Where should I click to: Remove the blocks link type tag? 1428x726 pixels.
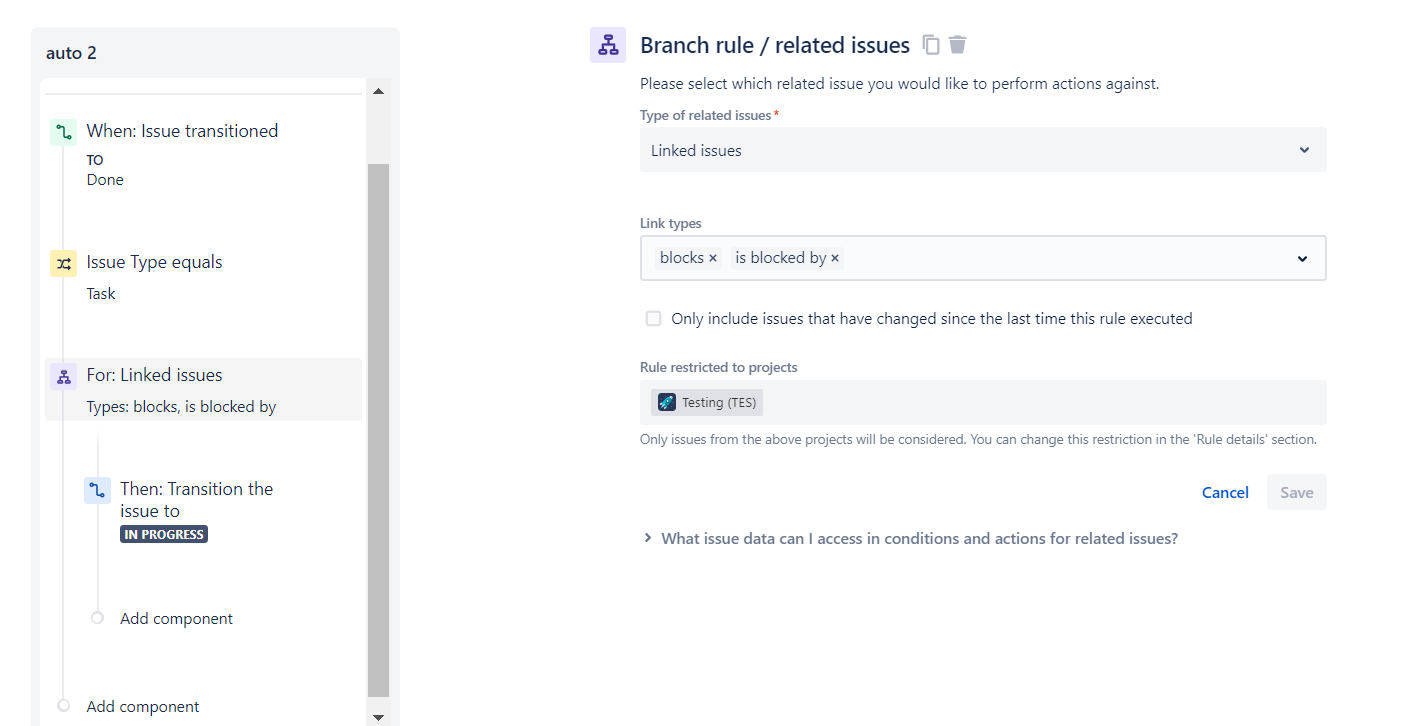(x=713, y=257)
